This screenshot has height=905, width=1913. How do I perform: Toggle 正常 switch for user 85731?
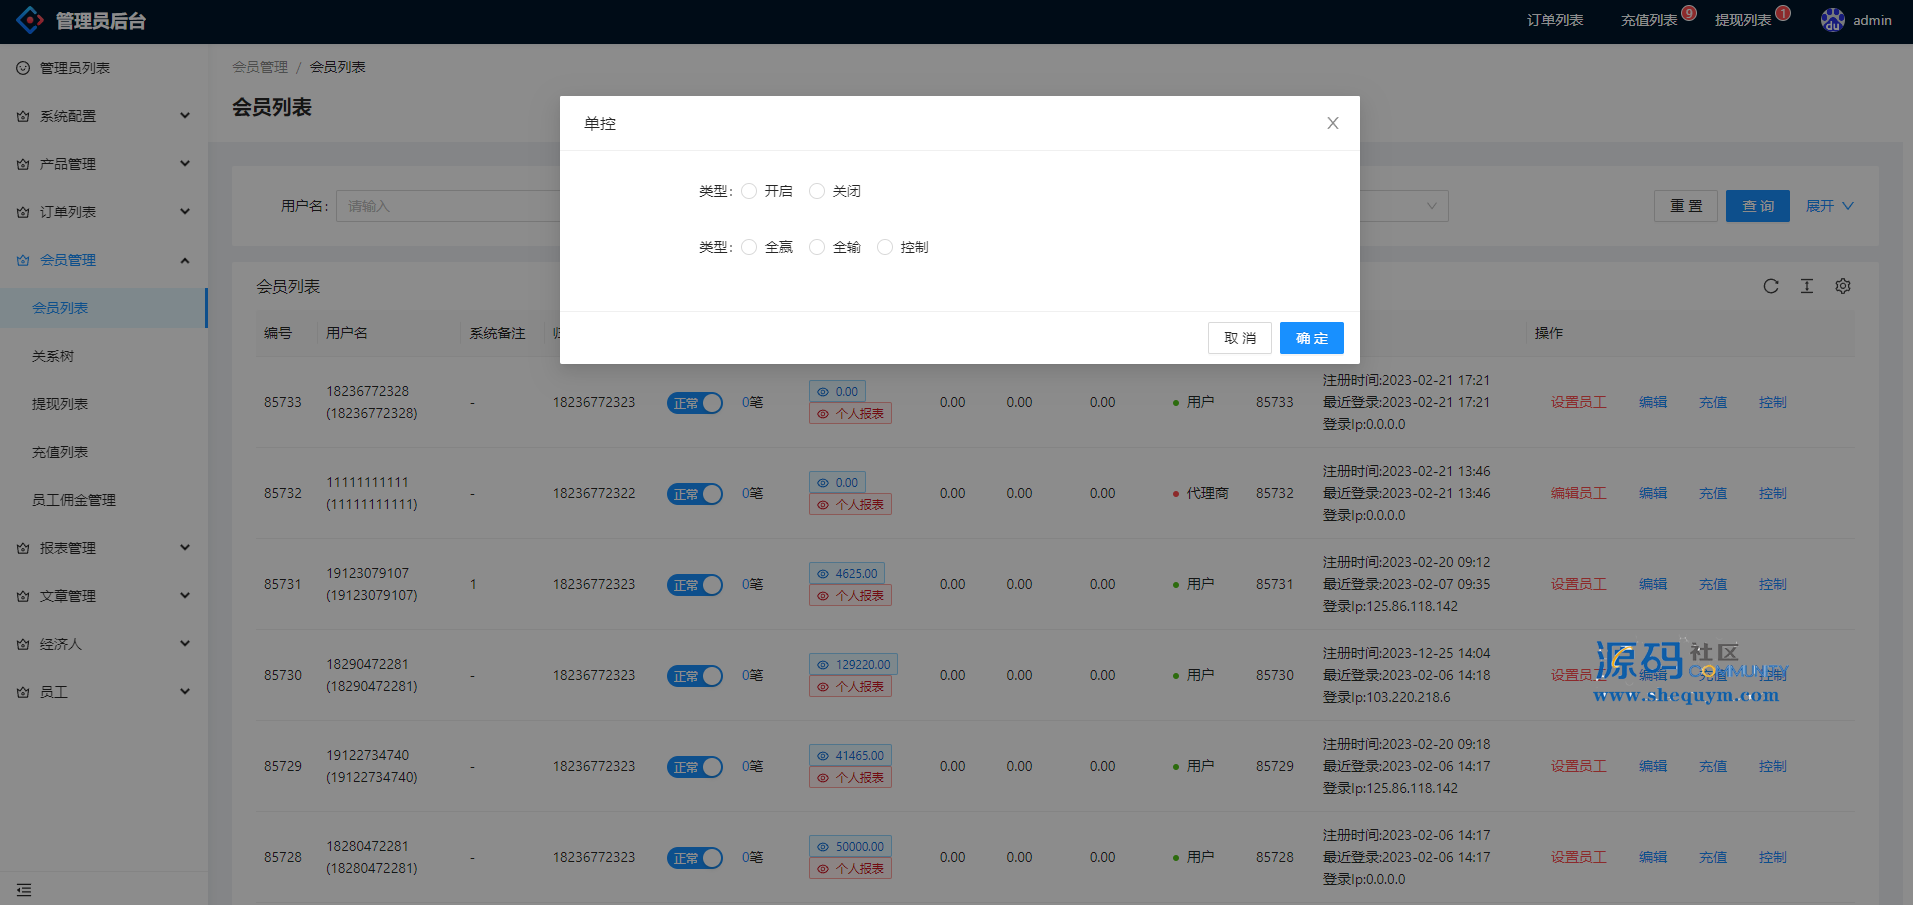(x=695, y=585)
